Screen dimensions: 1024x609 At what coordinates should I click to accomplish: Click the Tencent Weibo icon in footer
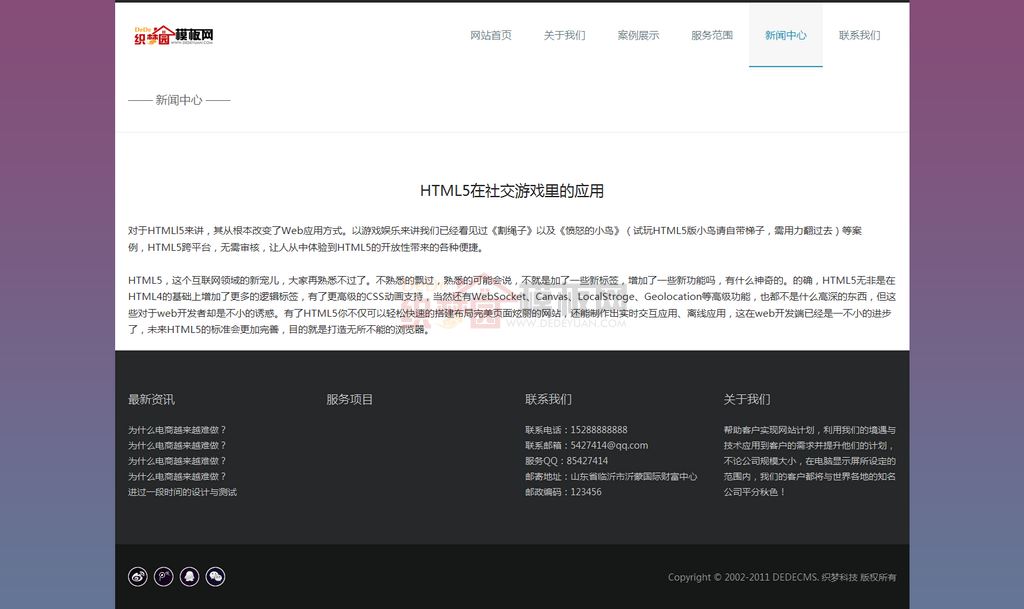(163, 576)
